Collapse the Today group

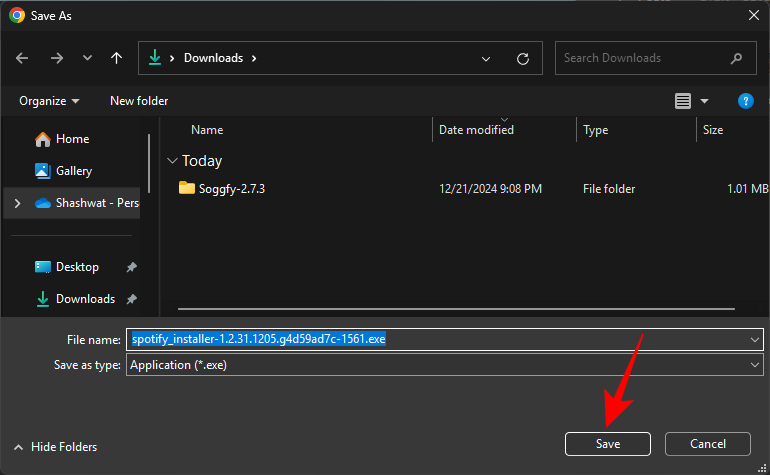coord(173,161)
